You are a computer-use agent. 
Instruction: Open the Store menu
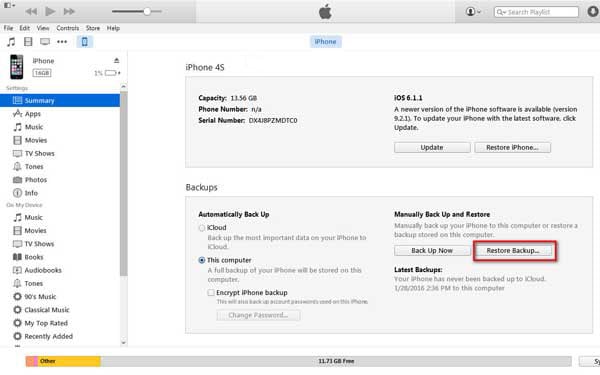93,28
